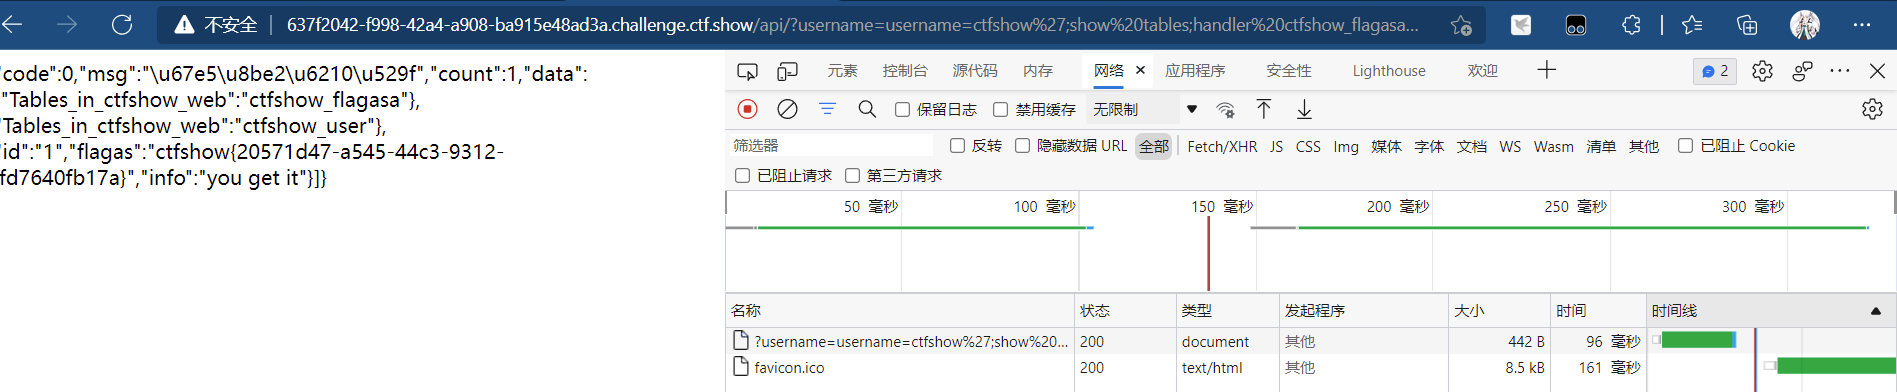Activate the inspect element picker
This screenshot has width=1897, height=392.
(x=747, y=71)
